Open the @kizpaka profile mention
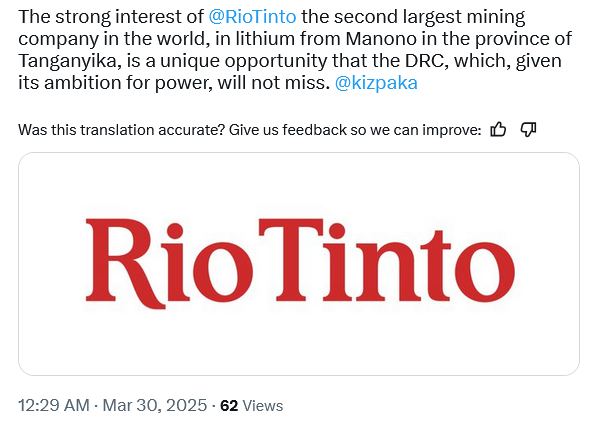598x426 pixels. point(376,83)
